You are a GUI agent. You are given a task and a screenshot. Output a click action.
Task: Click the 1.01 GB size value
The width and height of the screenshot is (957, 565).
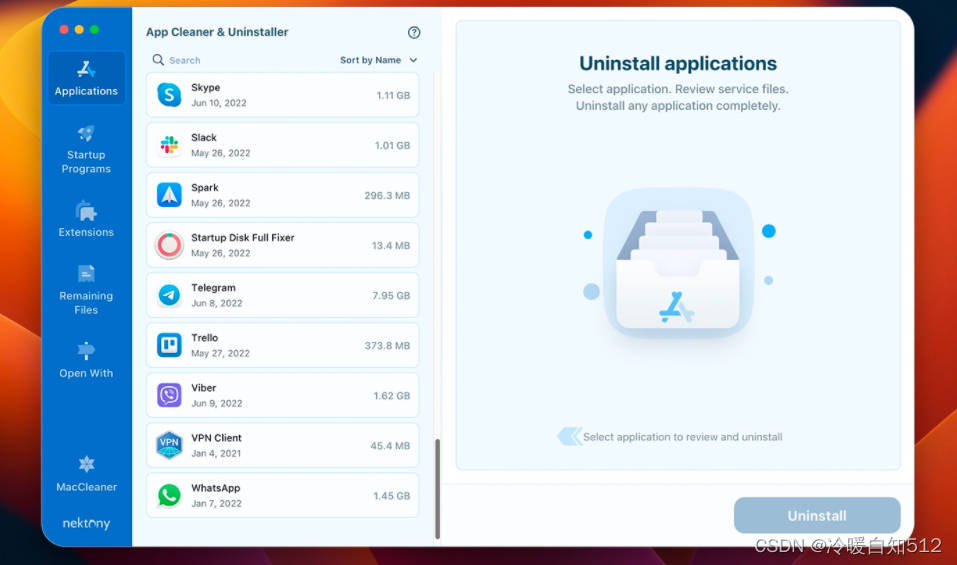click(x=392, y=145)
